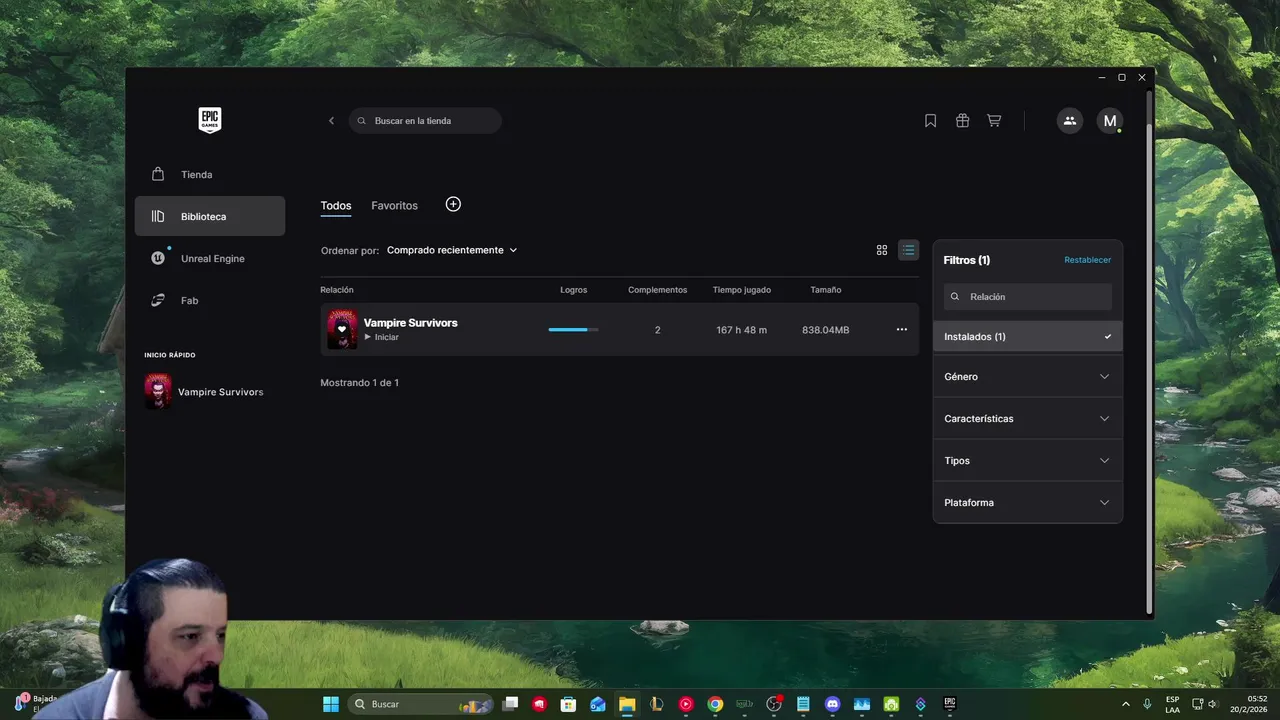Open Google Chrome from the taskbar

tap(715, 704)
